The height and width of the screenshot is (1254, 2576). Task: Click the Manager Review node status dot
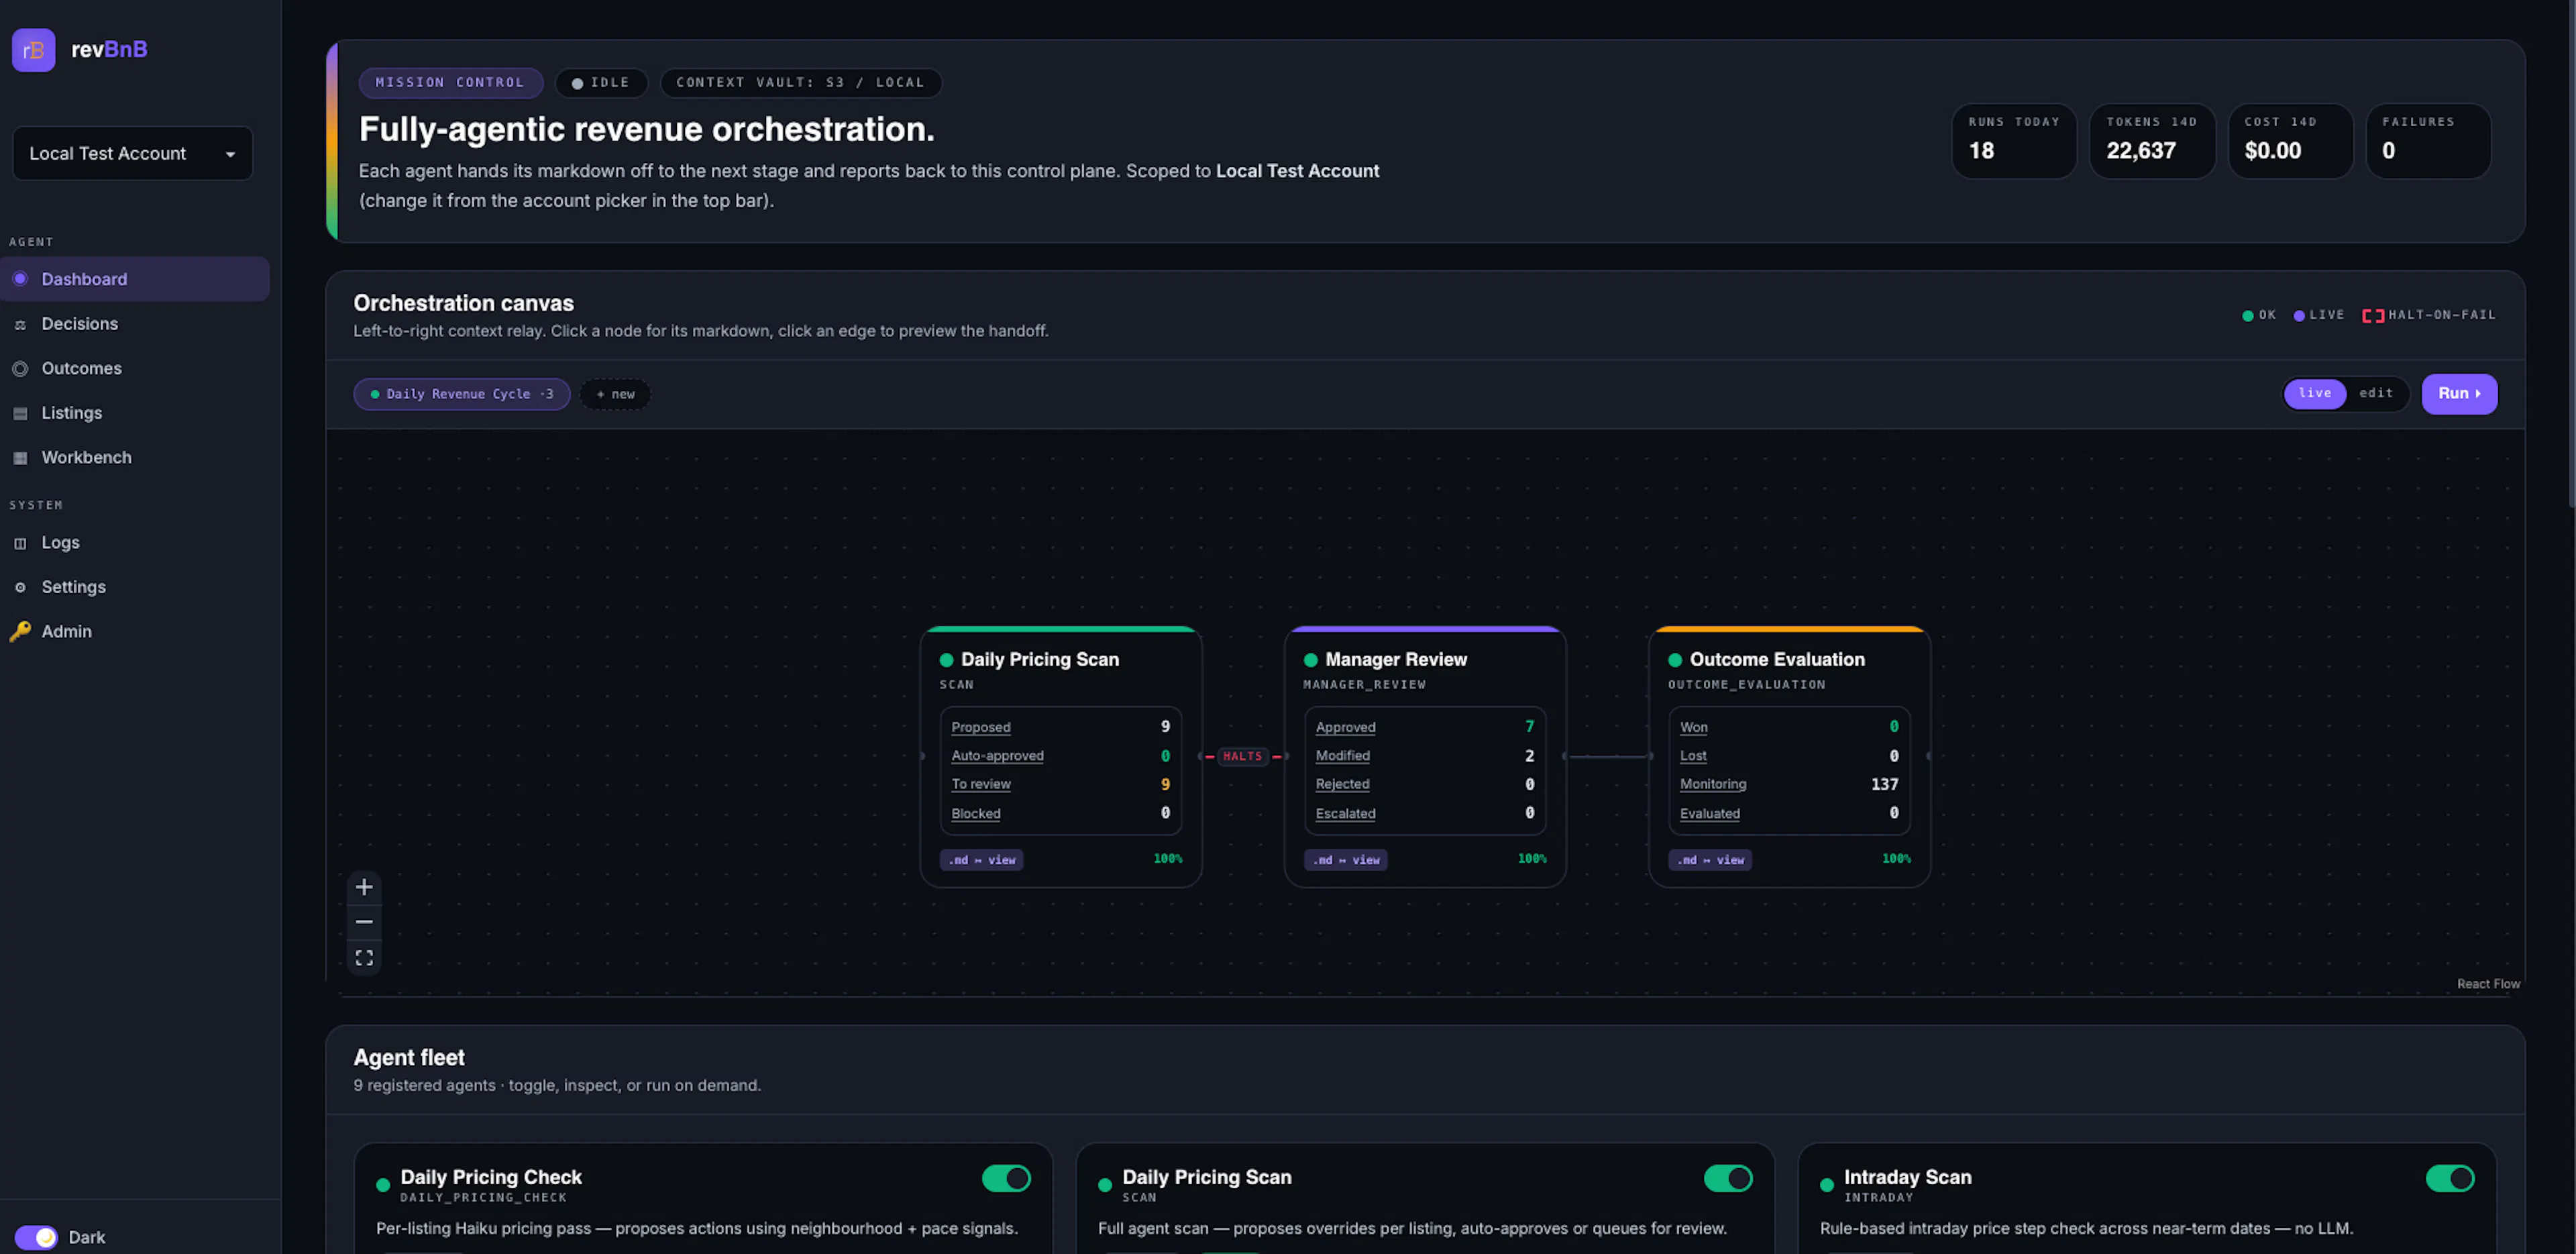(x=1310, y=660)
